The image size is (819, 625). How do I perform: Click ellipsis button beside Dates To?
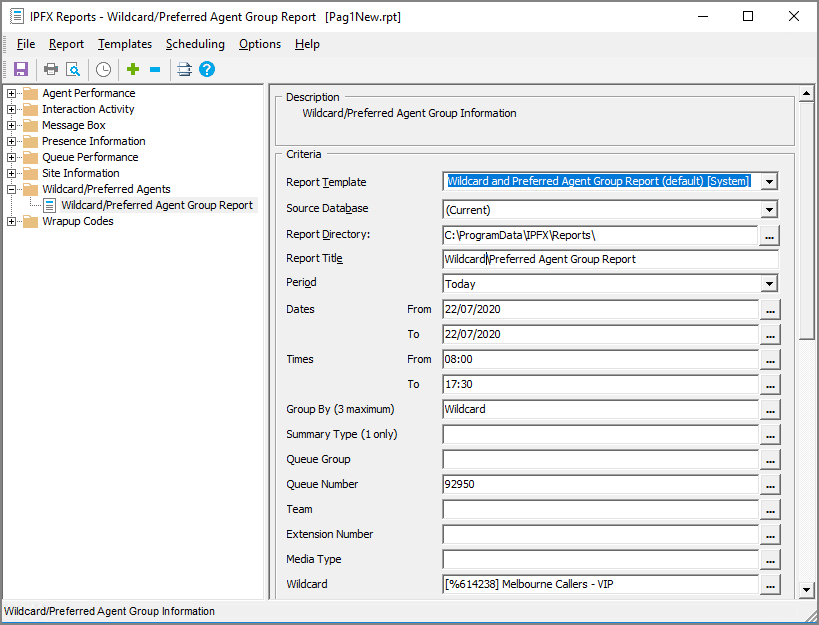tap(770, 335)
